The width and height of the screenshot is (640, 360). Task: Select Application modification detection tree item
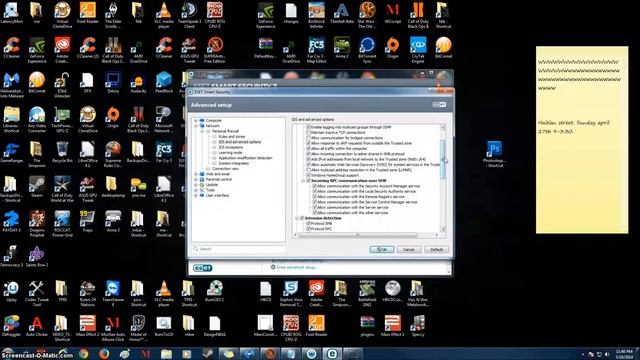click(x=245, y=158)
